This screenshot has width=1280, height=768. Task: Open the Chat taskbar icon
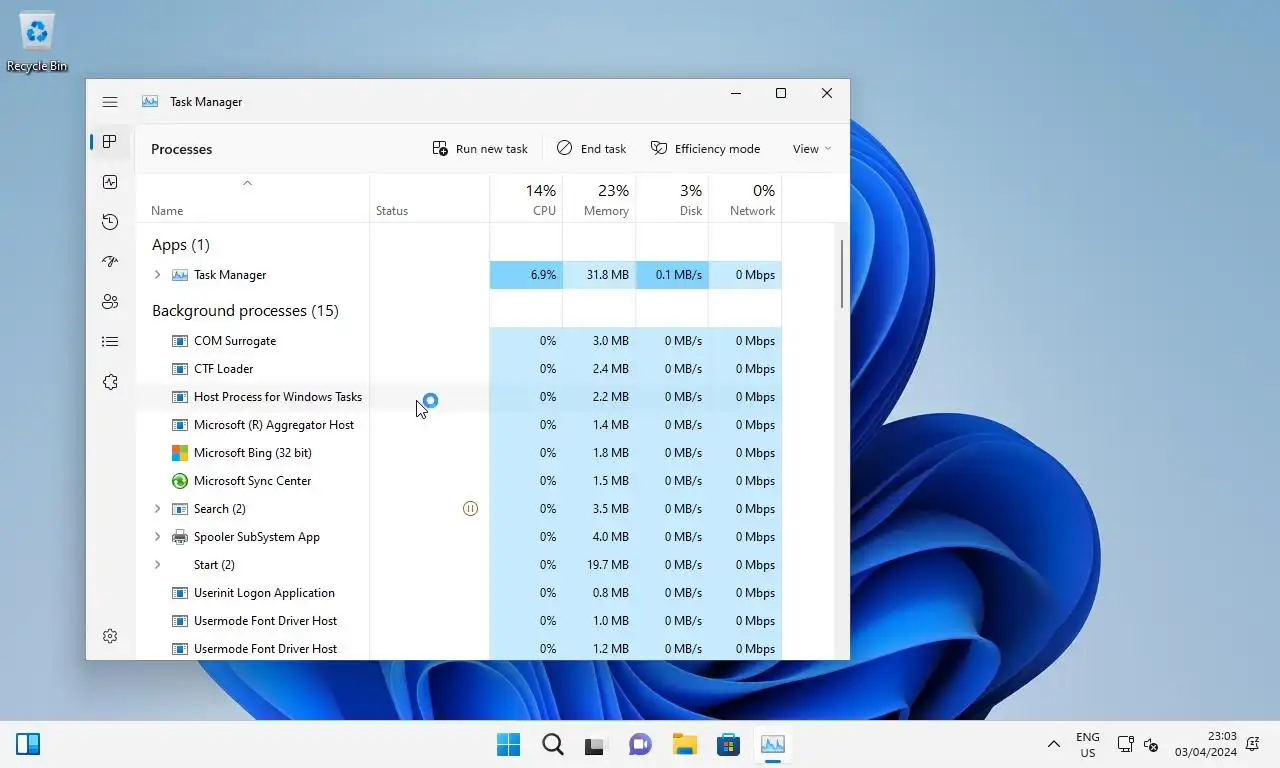point(640,745)
